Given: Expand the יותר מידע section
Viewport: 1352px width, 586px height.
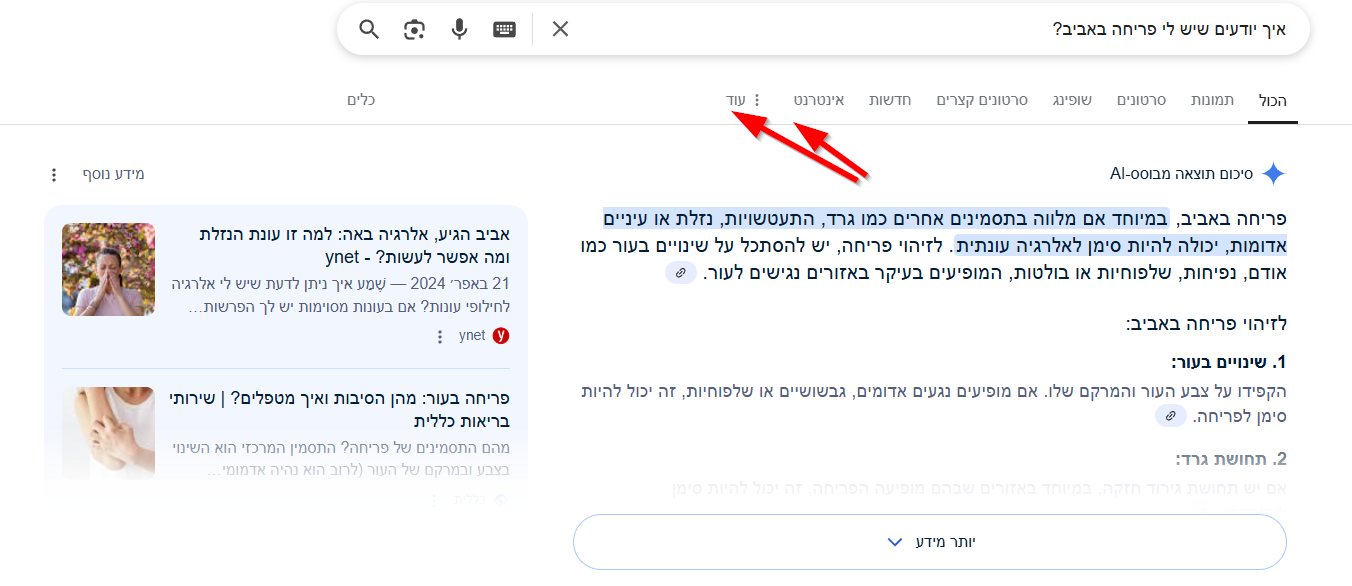Looking at the screenshot, I should tap(929, 541).
